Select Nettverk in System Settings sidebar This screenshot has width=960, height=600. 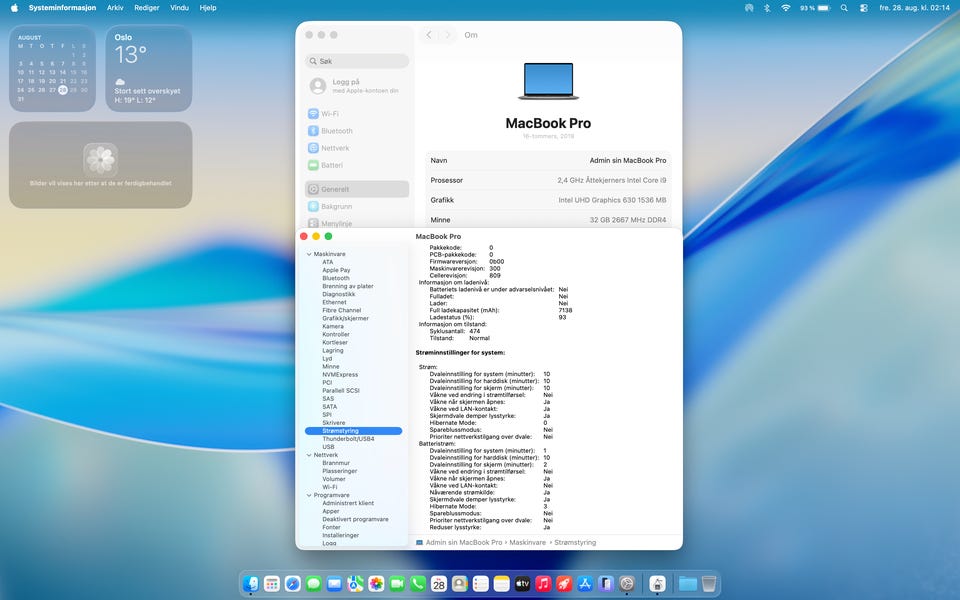tap(357, 148)
